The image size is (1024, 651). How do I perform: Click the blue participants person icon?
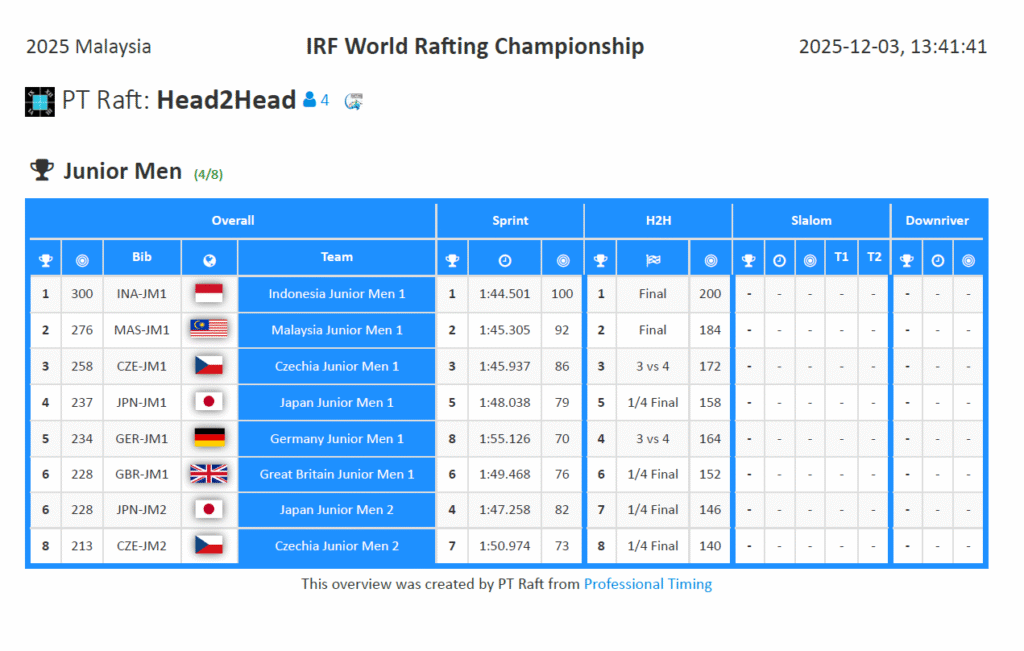tap(309, 100)
